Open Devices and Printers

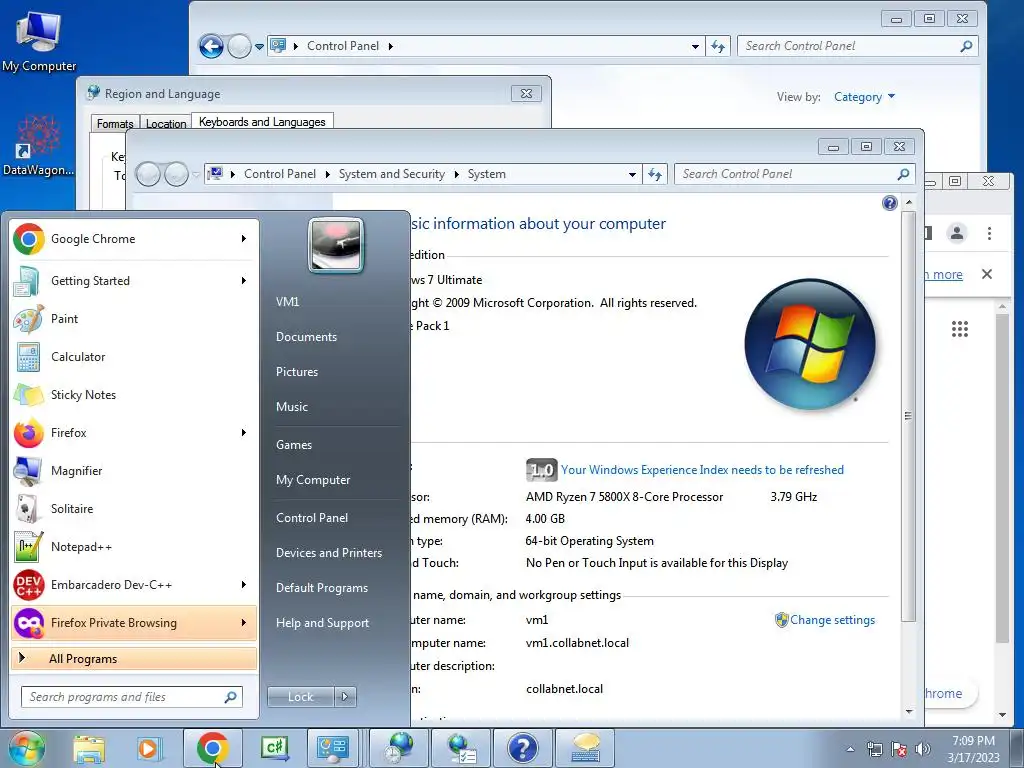[328, 552]
